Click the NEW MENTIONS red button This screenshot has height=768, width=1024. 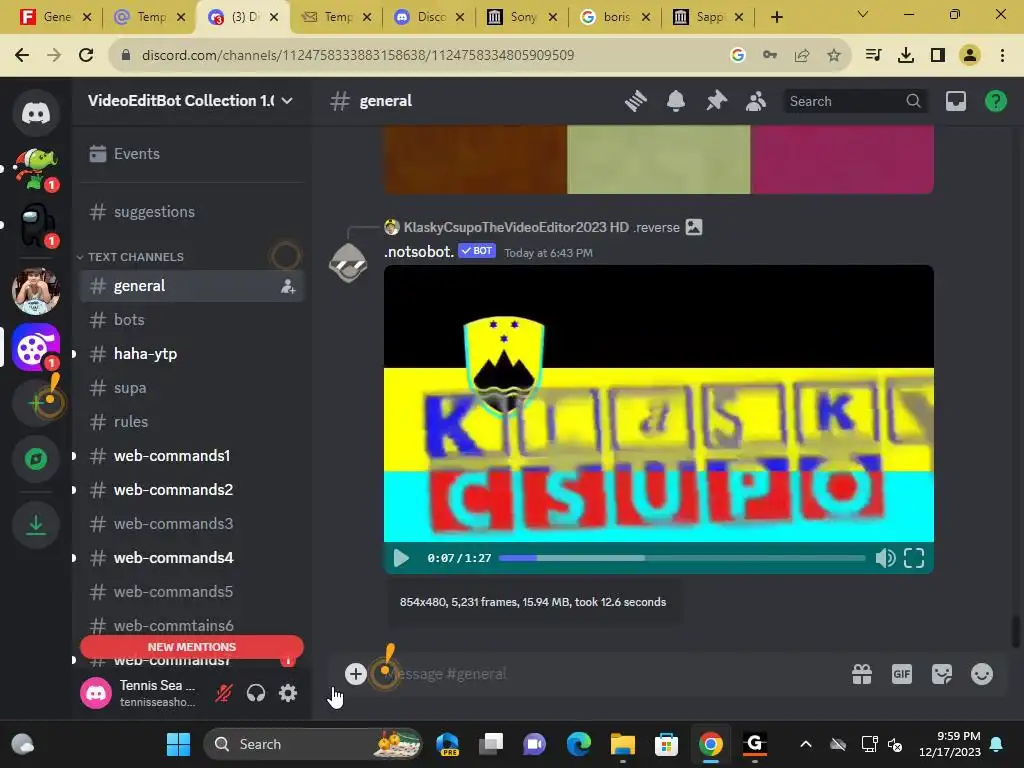192,647
